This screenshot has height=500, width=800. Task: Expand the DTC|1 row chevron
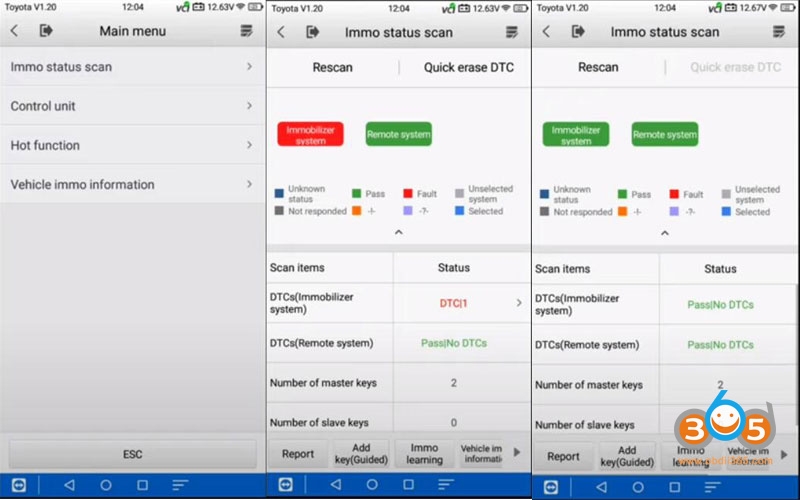(519, 303)
